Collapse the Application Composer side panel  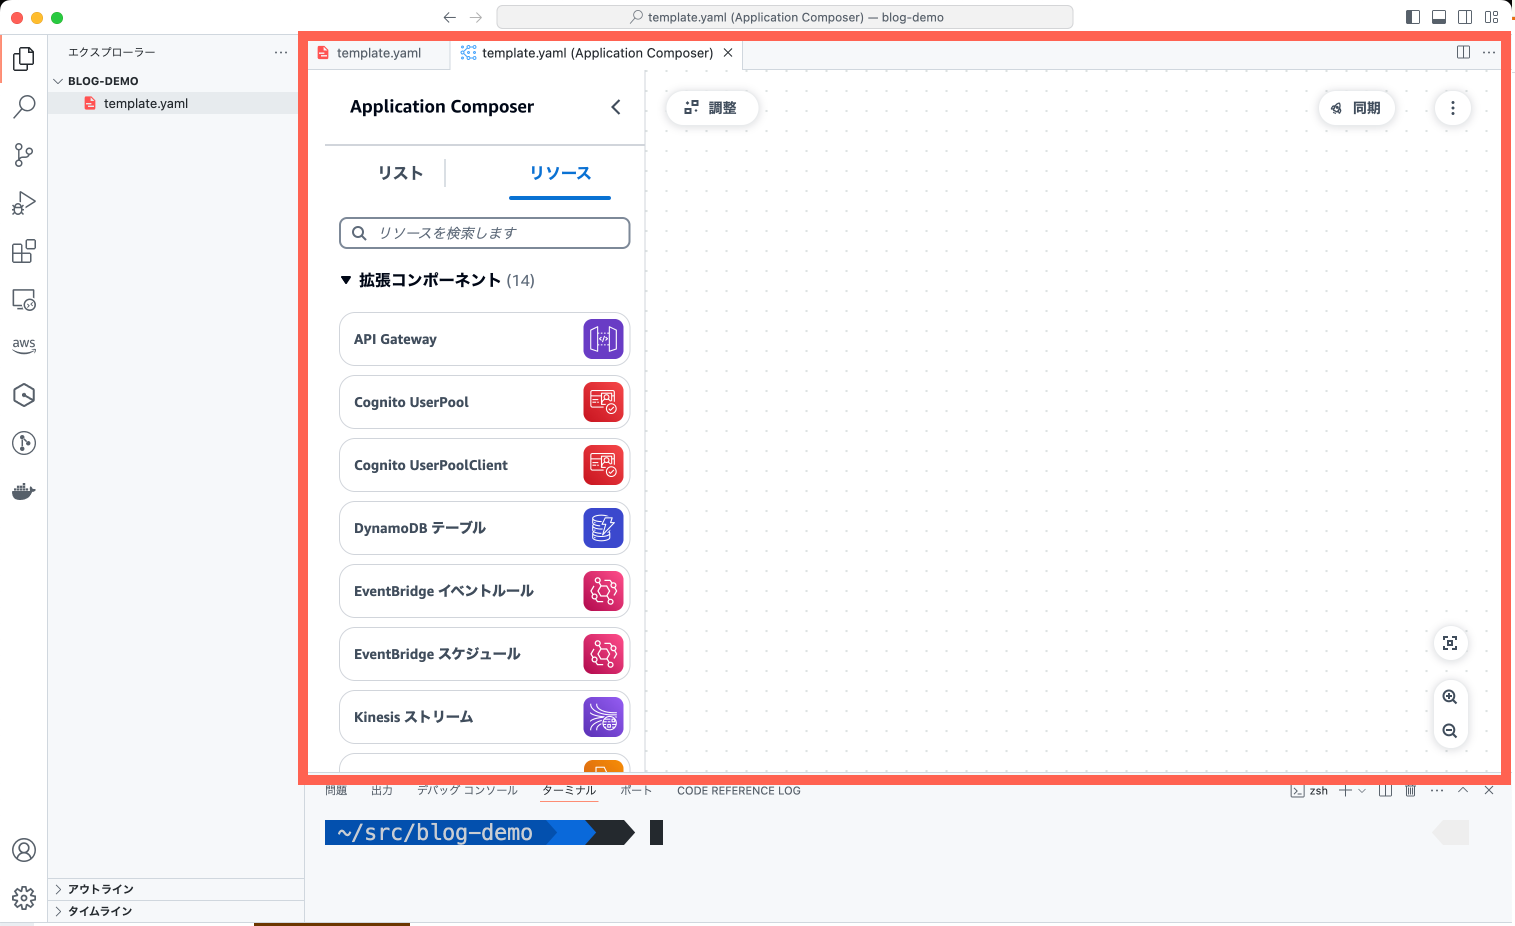click(616, 107)
